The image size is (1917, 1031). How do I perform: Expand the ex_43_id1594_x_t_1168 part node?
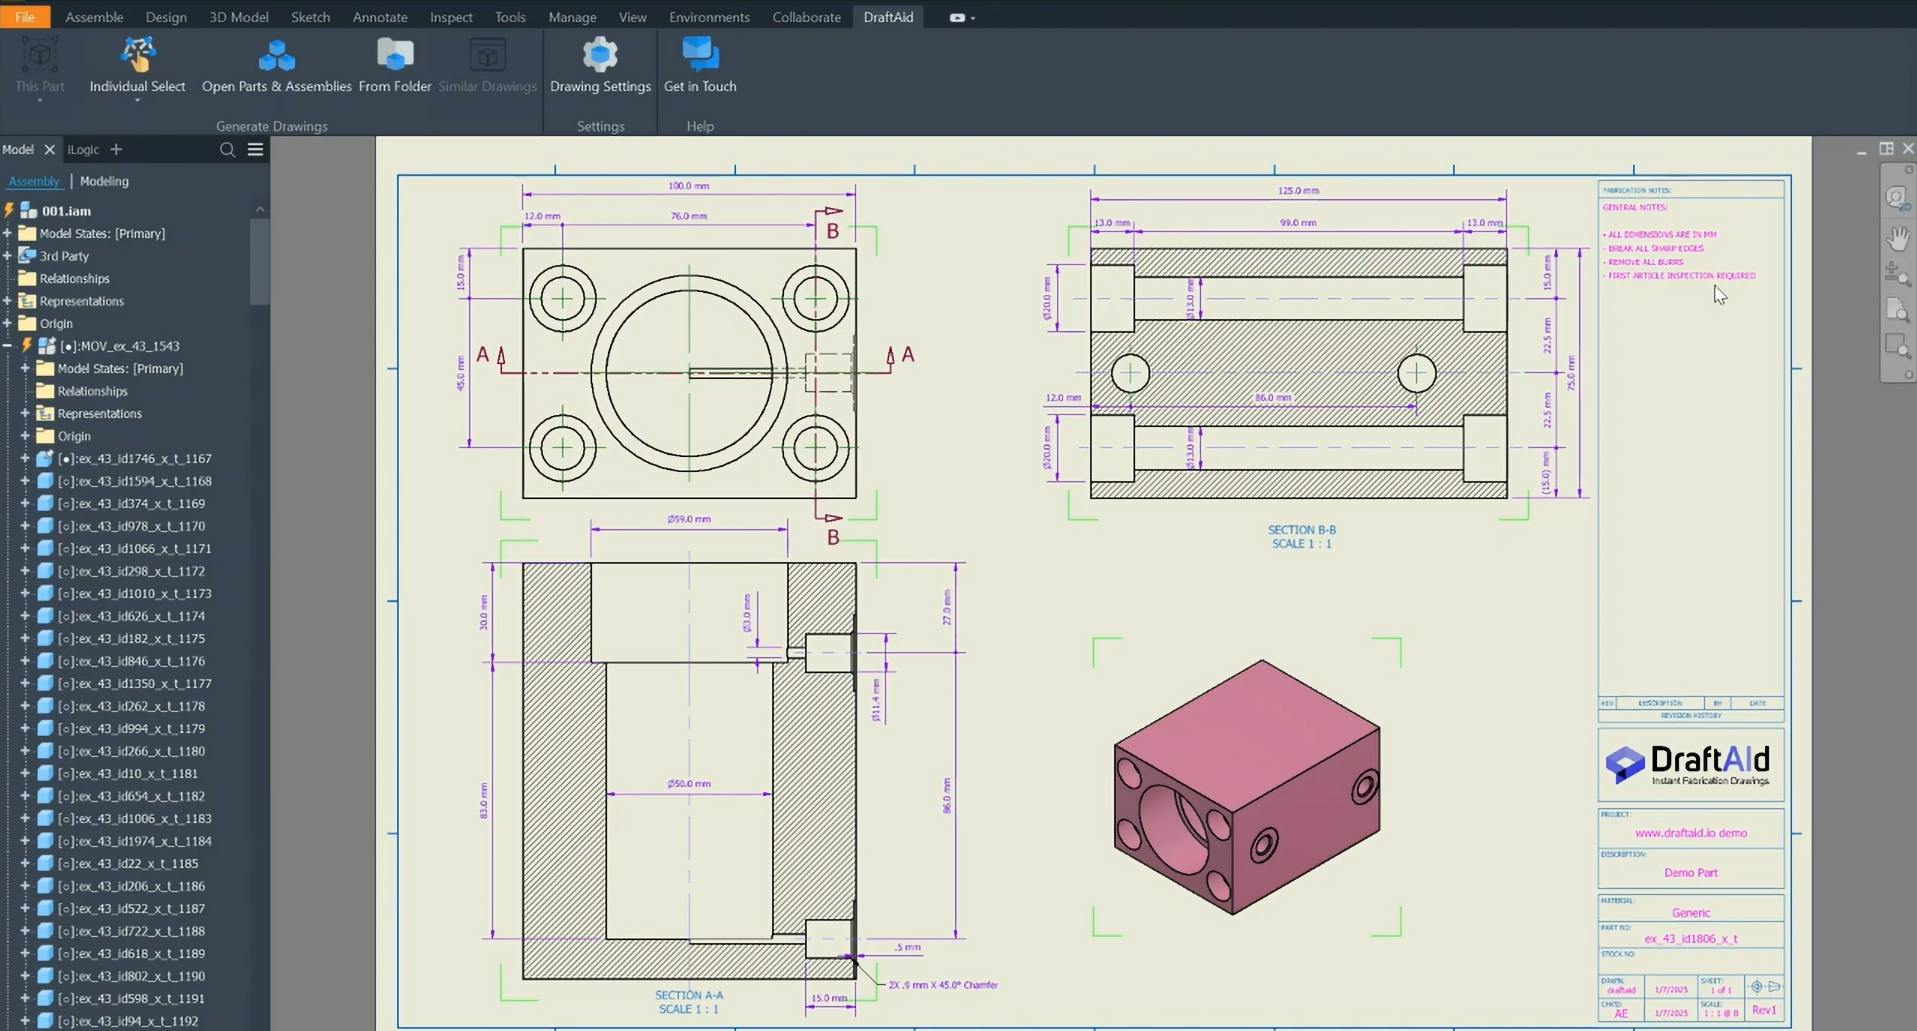[25, 481]
